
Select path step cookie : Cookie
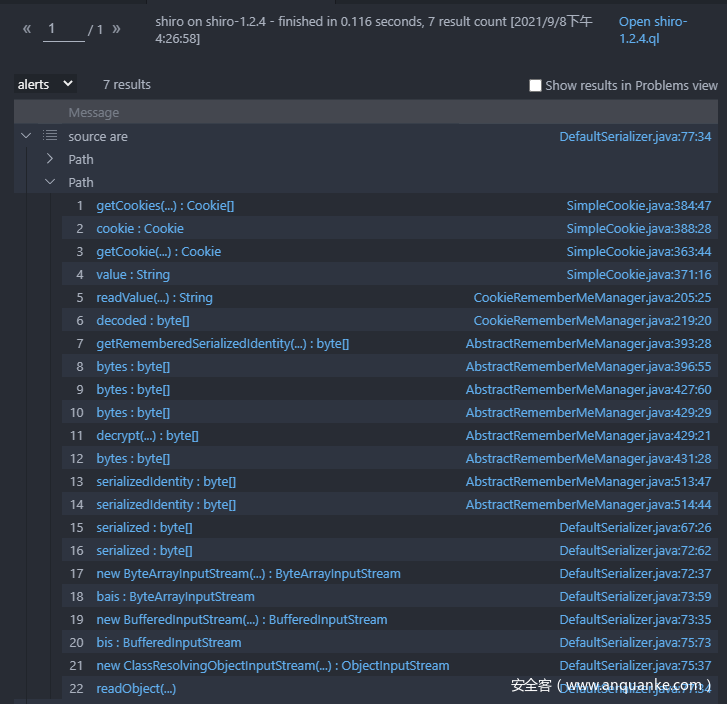coord(140,229)
